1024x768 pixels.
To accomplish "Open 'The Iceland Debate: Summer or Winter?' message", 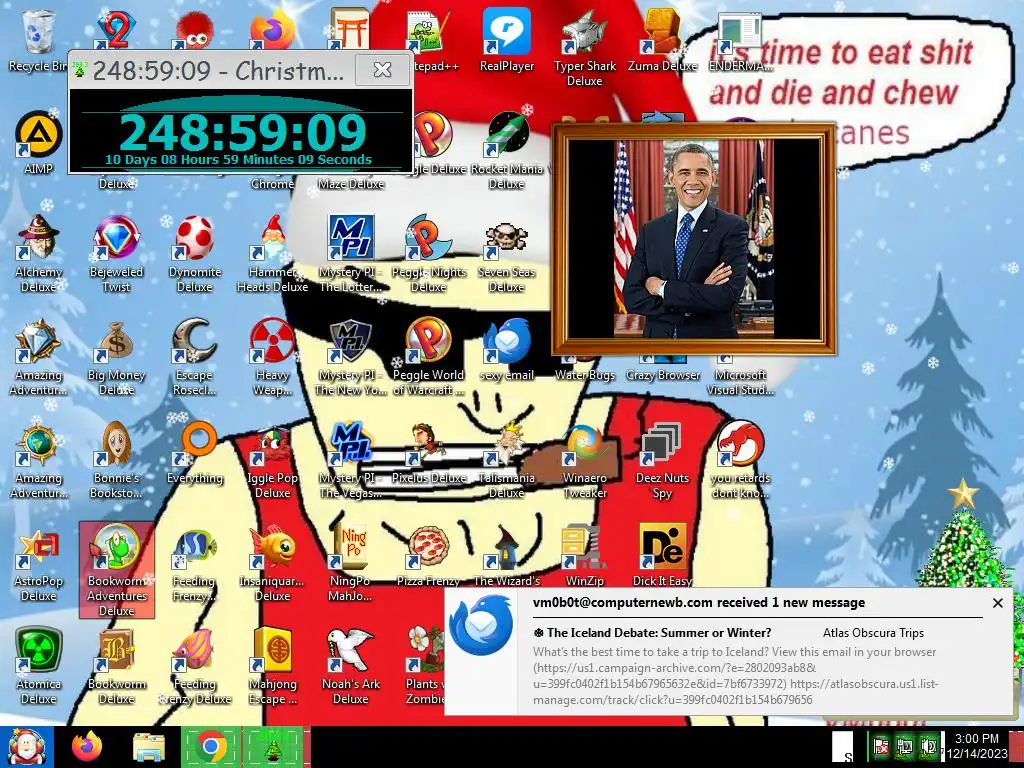I will (658, 632).
